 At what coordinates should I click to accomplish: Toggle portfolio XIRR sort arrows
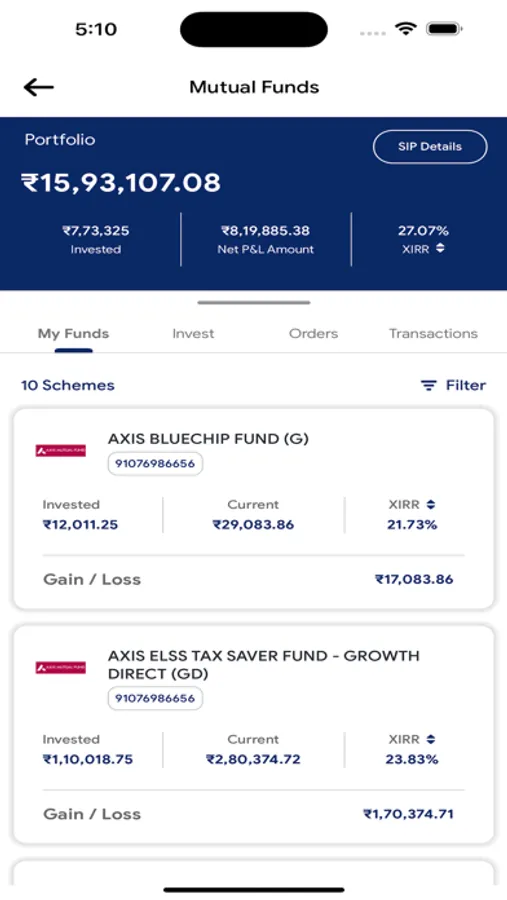click(x=440, y=249)
